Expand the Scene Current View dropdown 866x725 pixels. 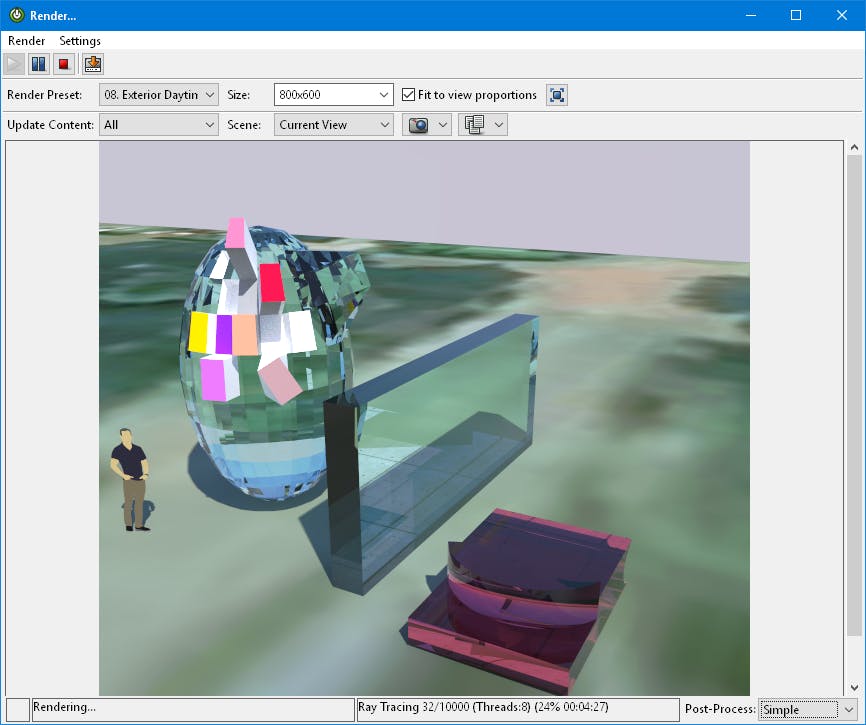pyautogui.click(x=334, y=125)
